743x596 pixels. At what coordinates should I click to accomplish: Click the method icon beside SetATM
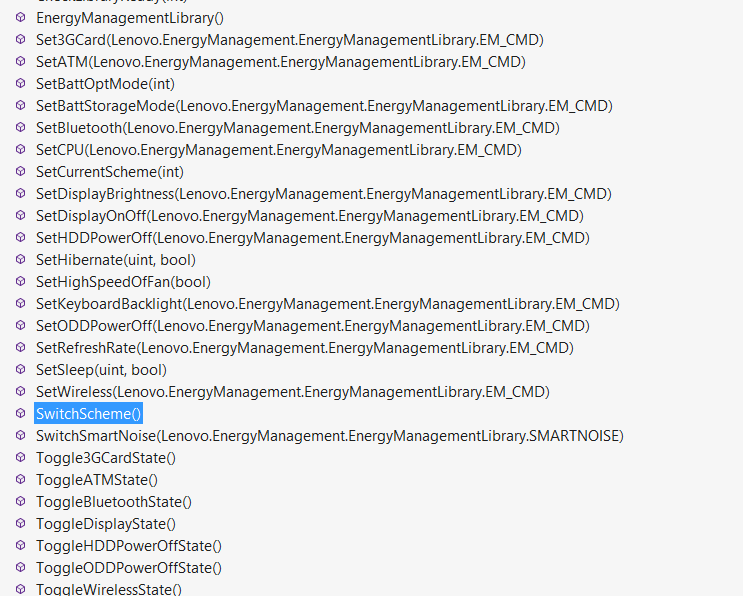20,62
